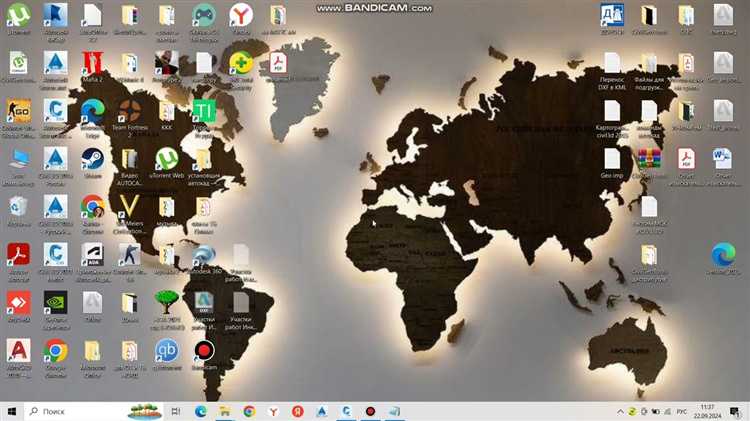
Task: Open the green tree icon shortcut
Action: tap(166, 310)
